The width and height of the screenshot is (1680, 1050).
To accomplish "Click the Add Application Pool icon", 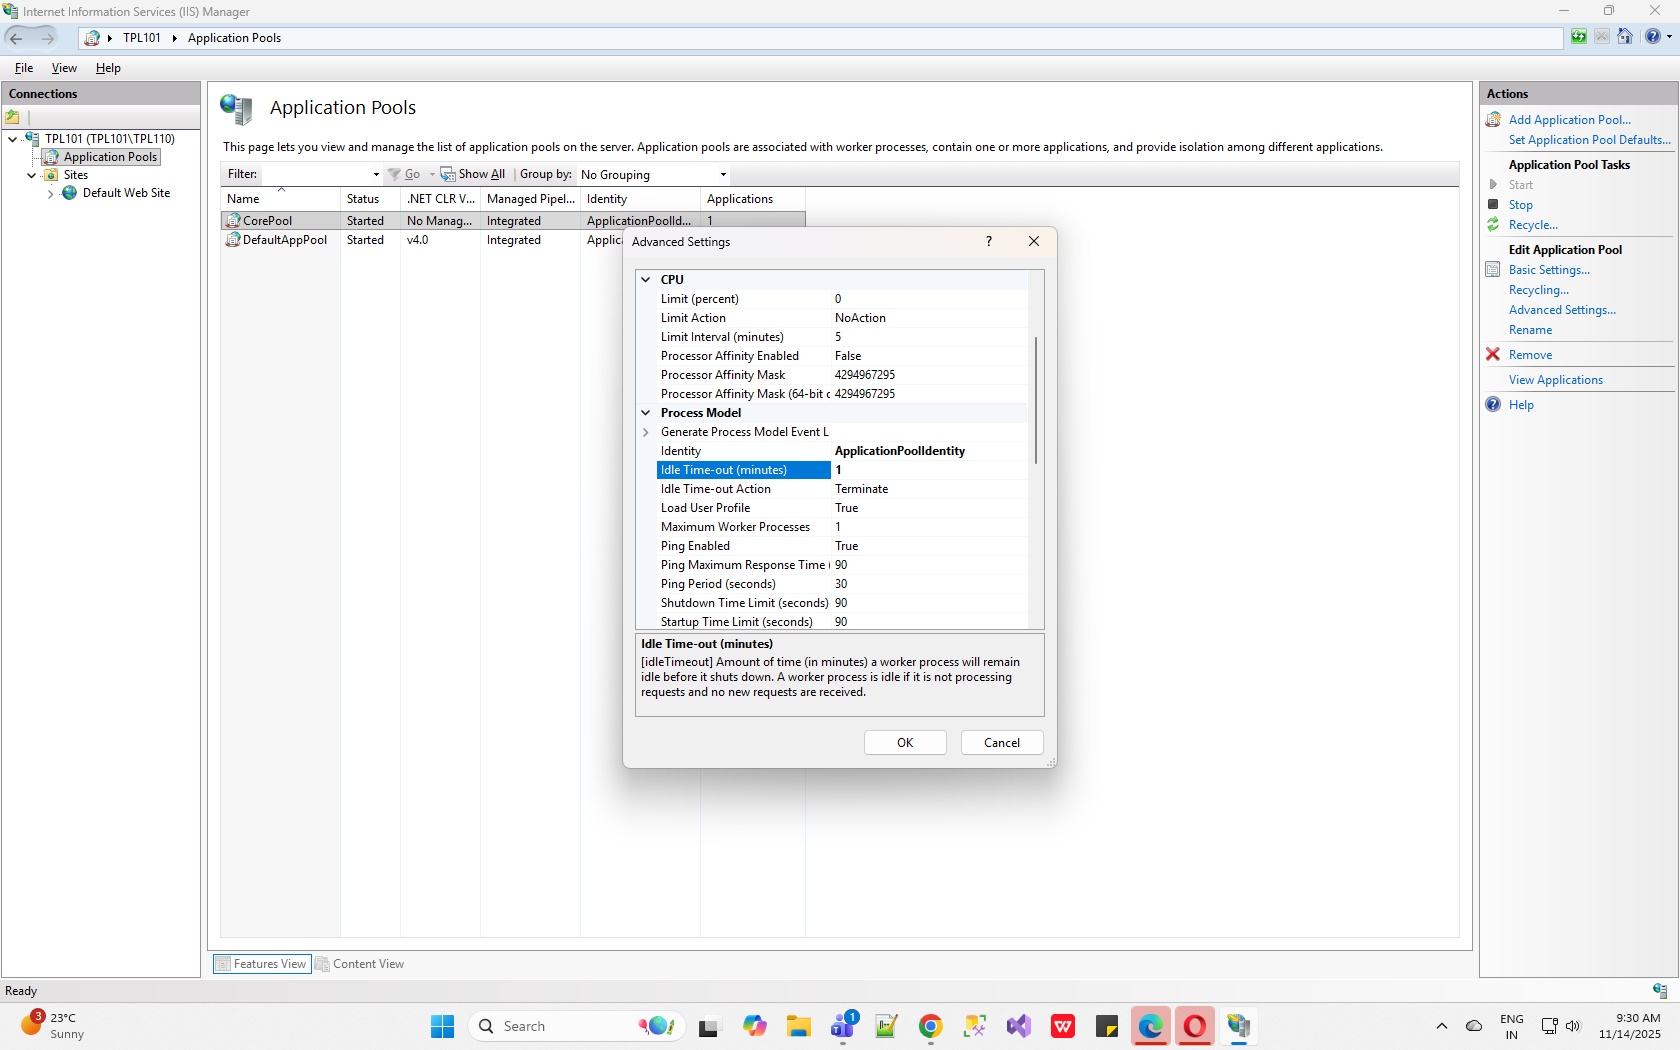I will [x=1493, y=120].
